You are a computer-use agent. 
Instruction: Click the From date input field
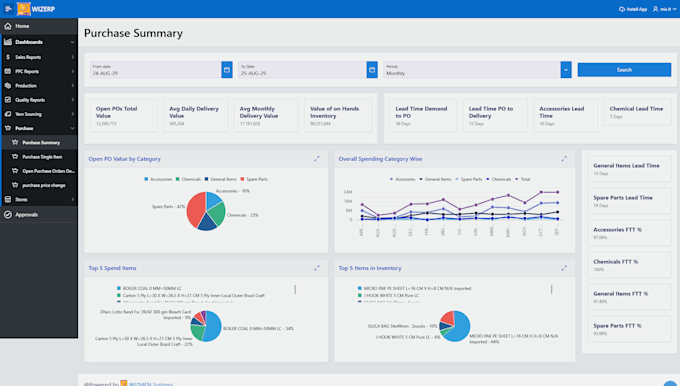coord(156,70)
